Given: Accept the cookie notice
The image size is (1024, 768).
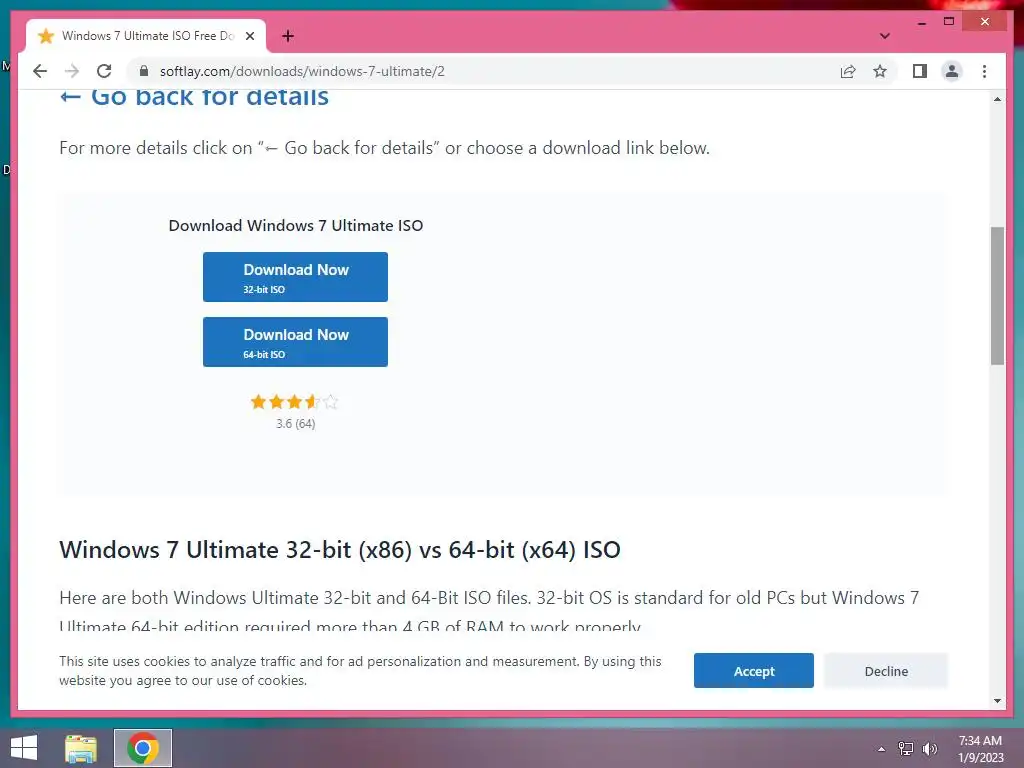Looking at the screenshot, I should click(754, 671).
